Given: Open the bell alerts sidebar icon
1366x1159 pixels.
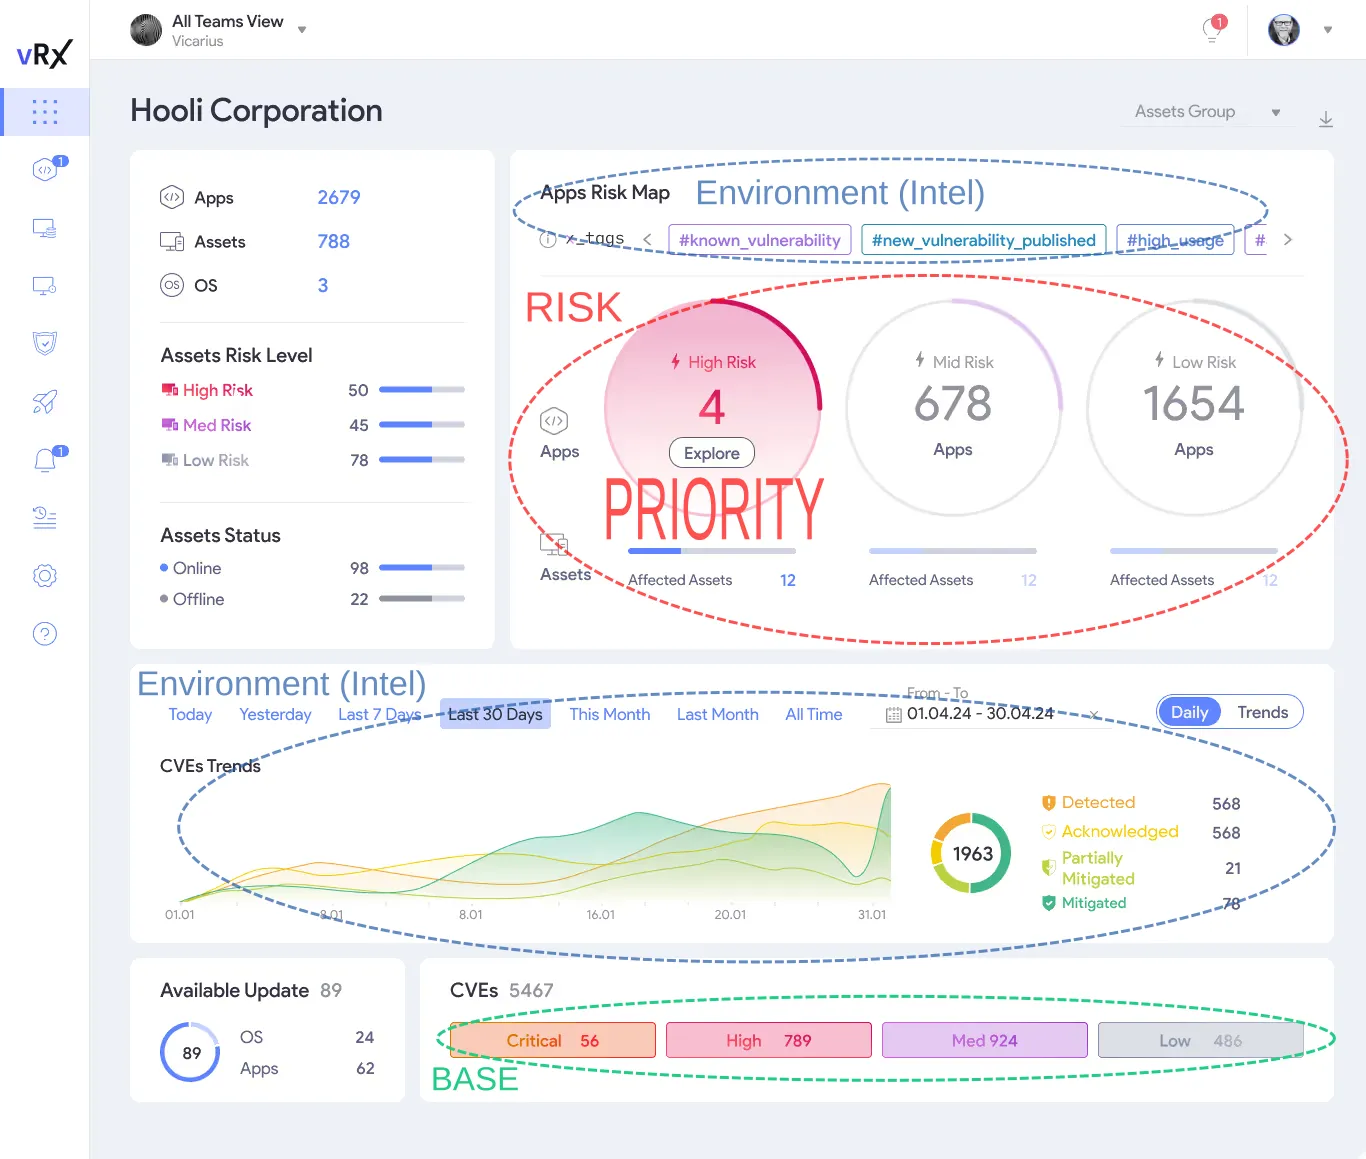Looking at the screenshot, I should pos(45,460).
